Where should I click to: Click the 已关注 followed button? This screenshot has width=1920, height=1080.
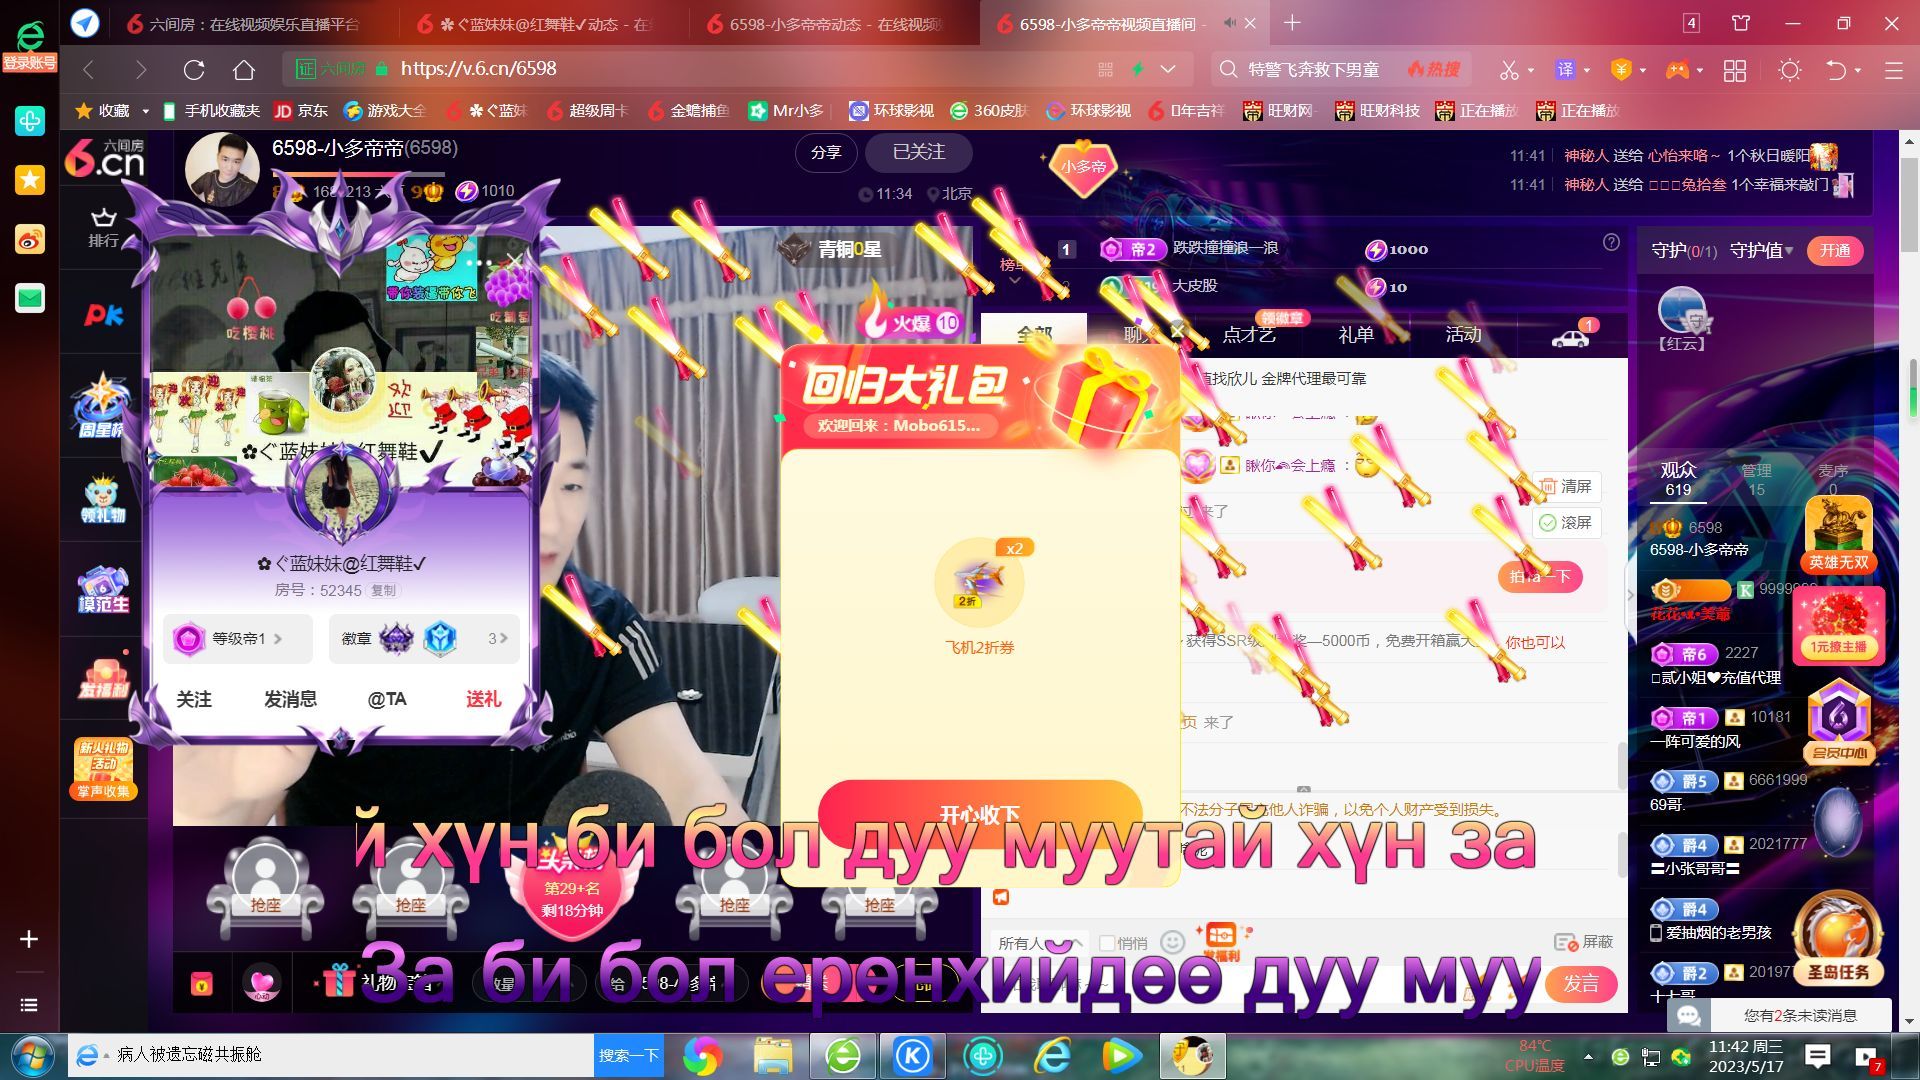click(918, 152)
